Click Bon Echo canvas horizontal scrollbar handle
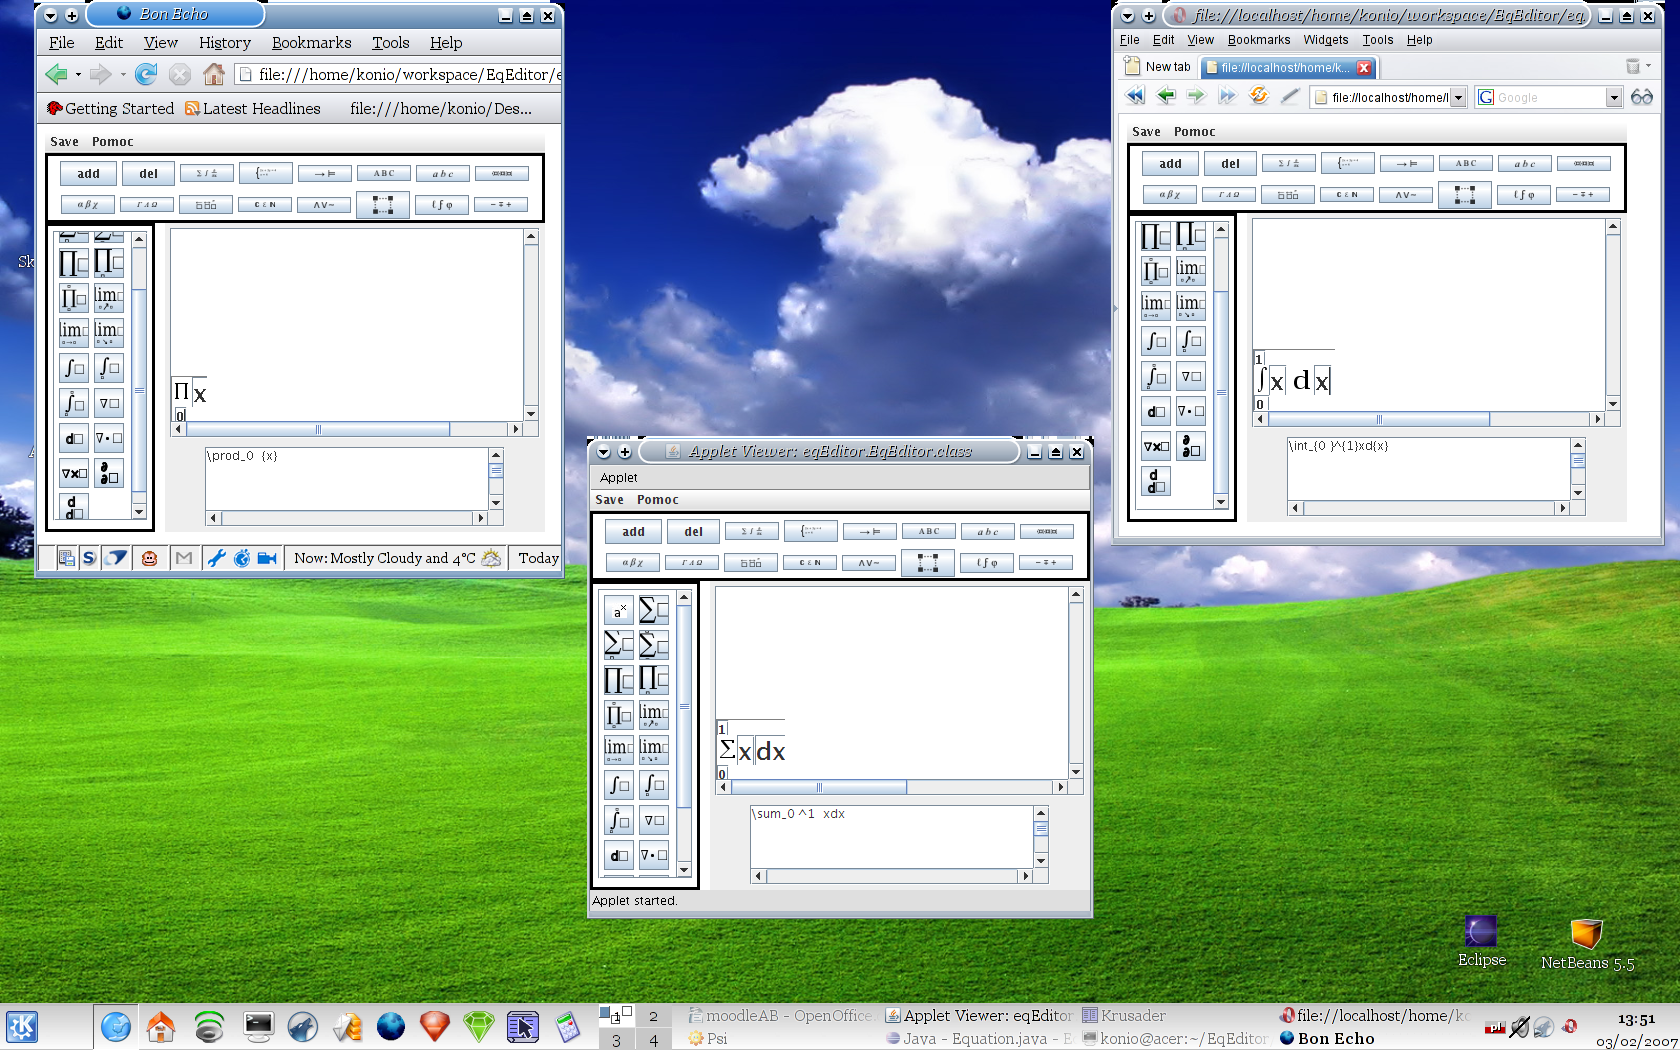The width and height of the screenshot is (1680, 1050). 318,430
